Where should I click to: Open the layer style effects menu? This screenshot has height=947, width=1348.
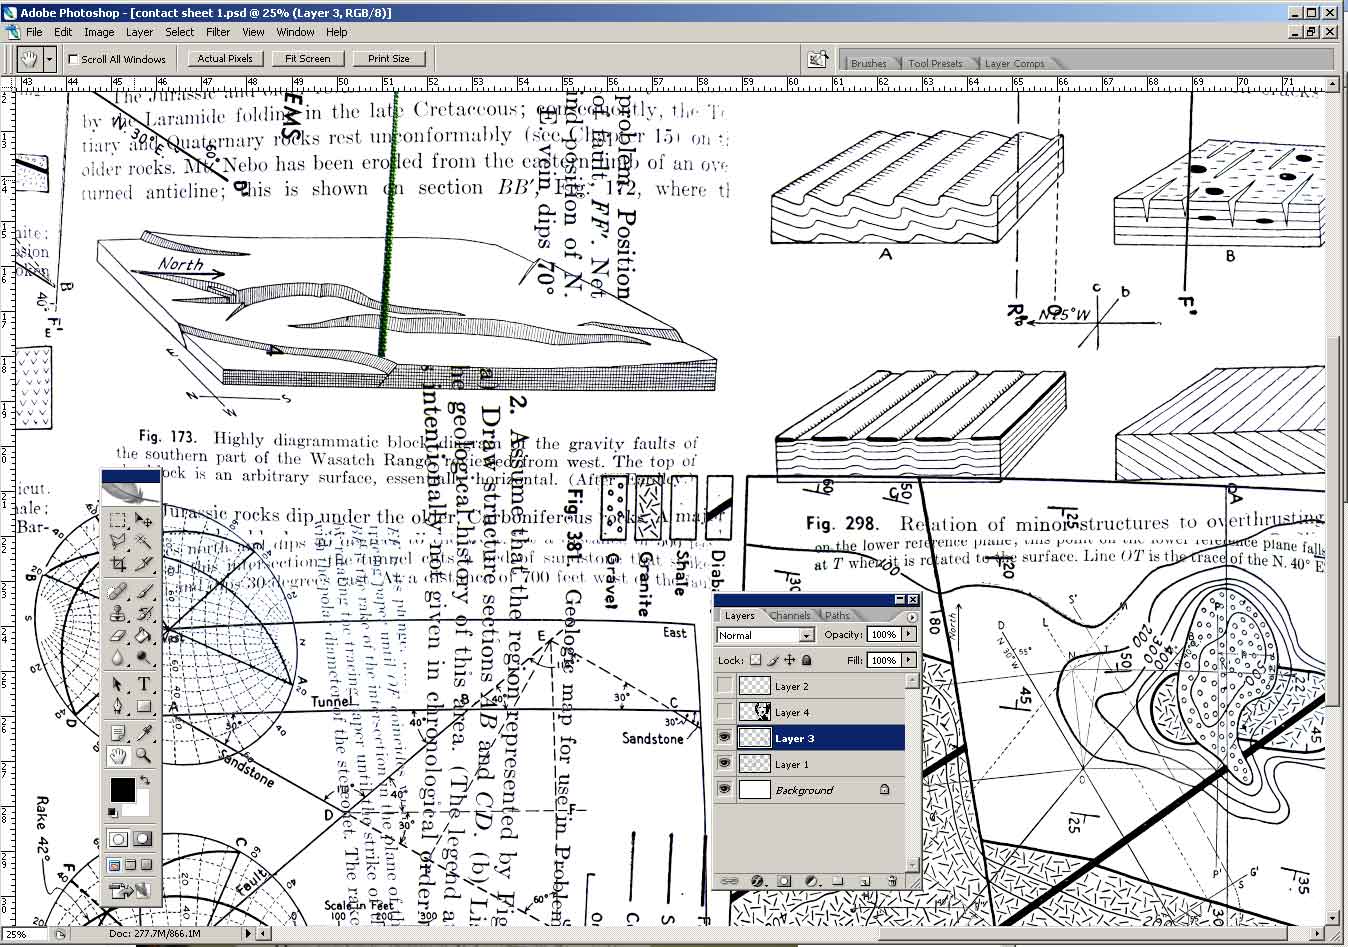[757, 881]
